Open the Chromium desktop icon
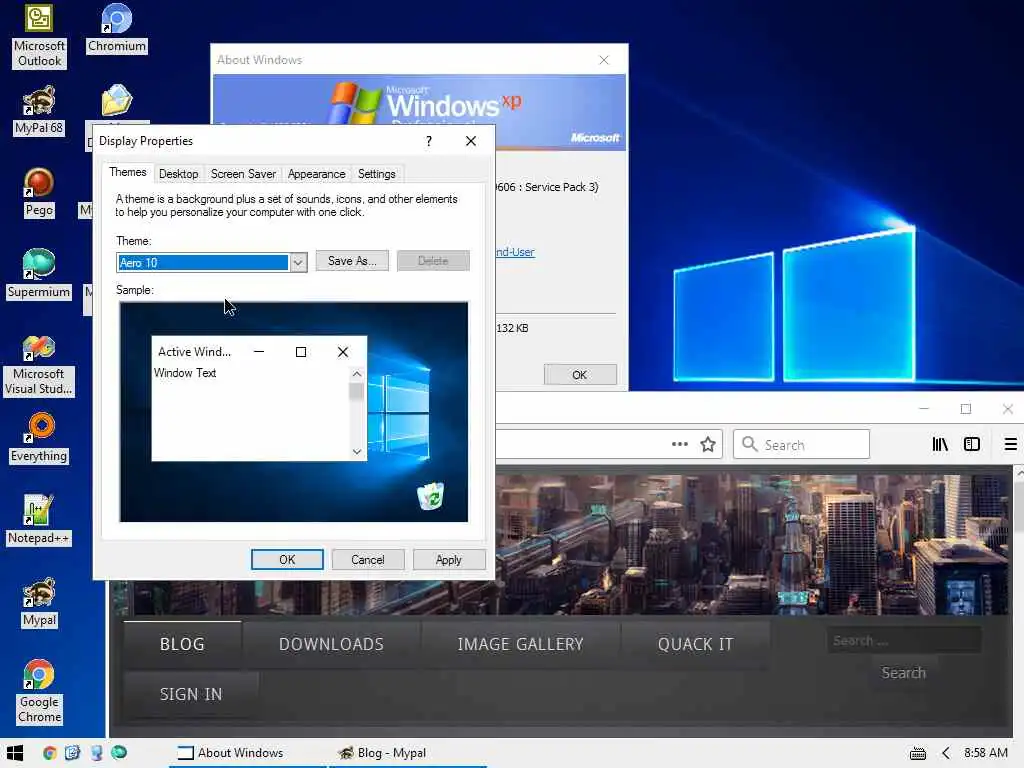 point(117,28)
